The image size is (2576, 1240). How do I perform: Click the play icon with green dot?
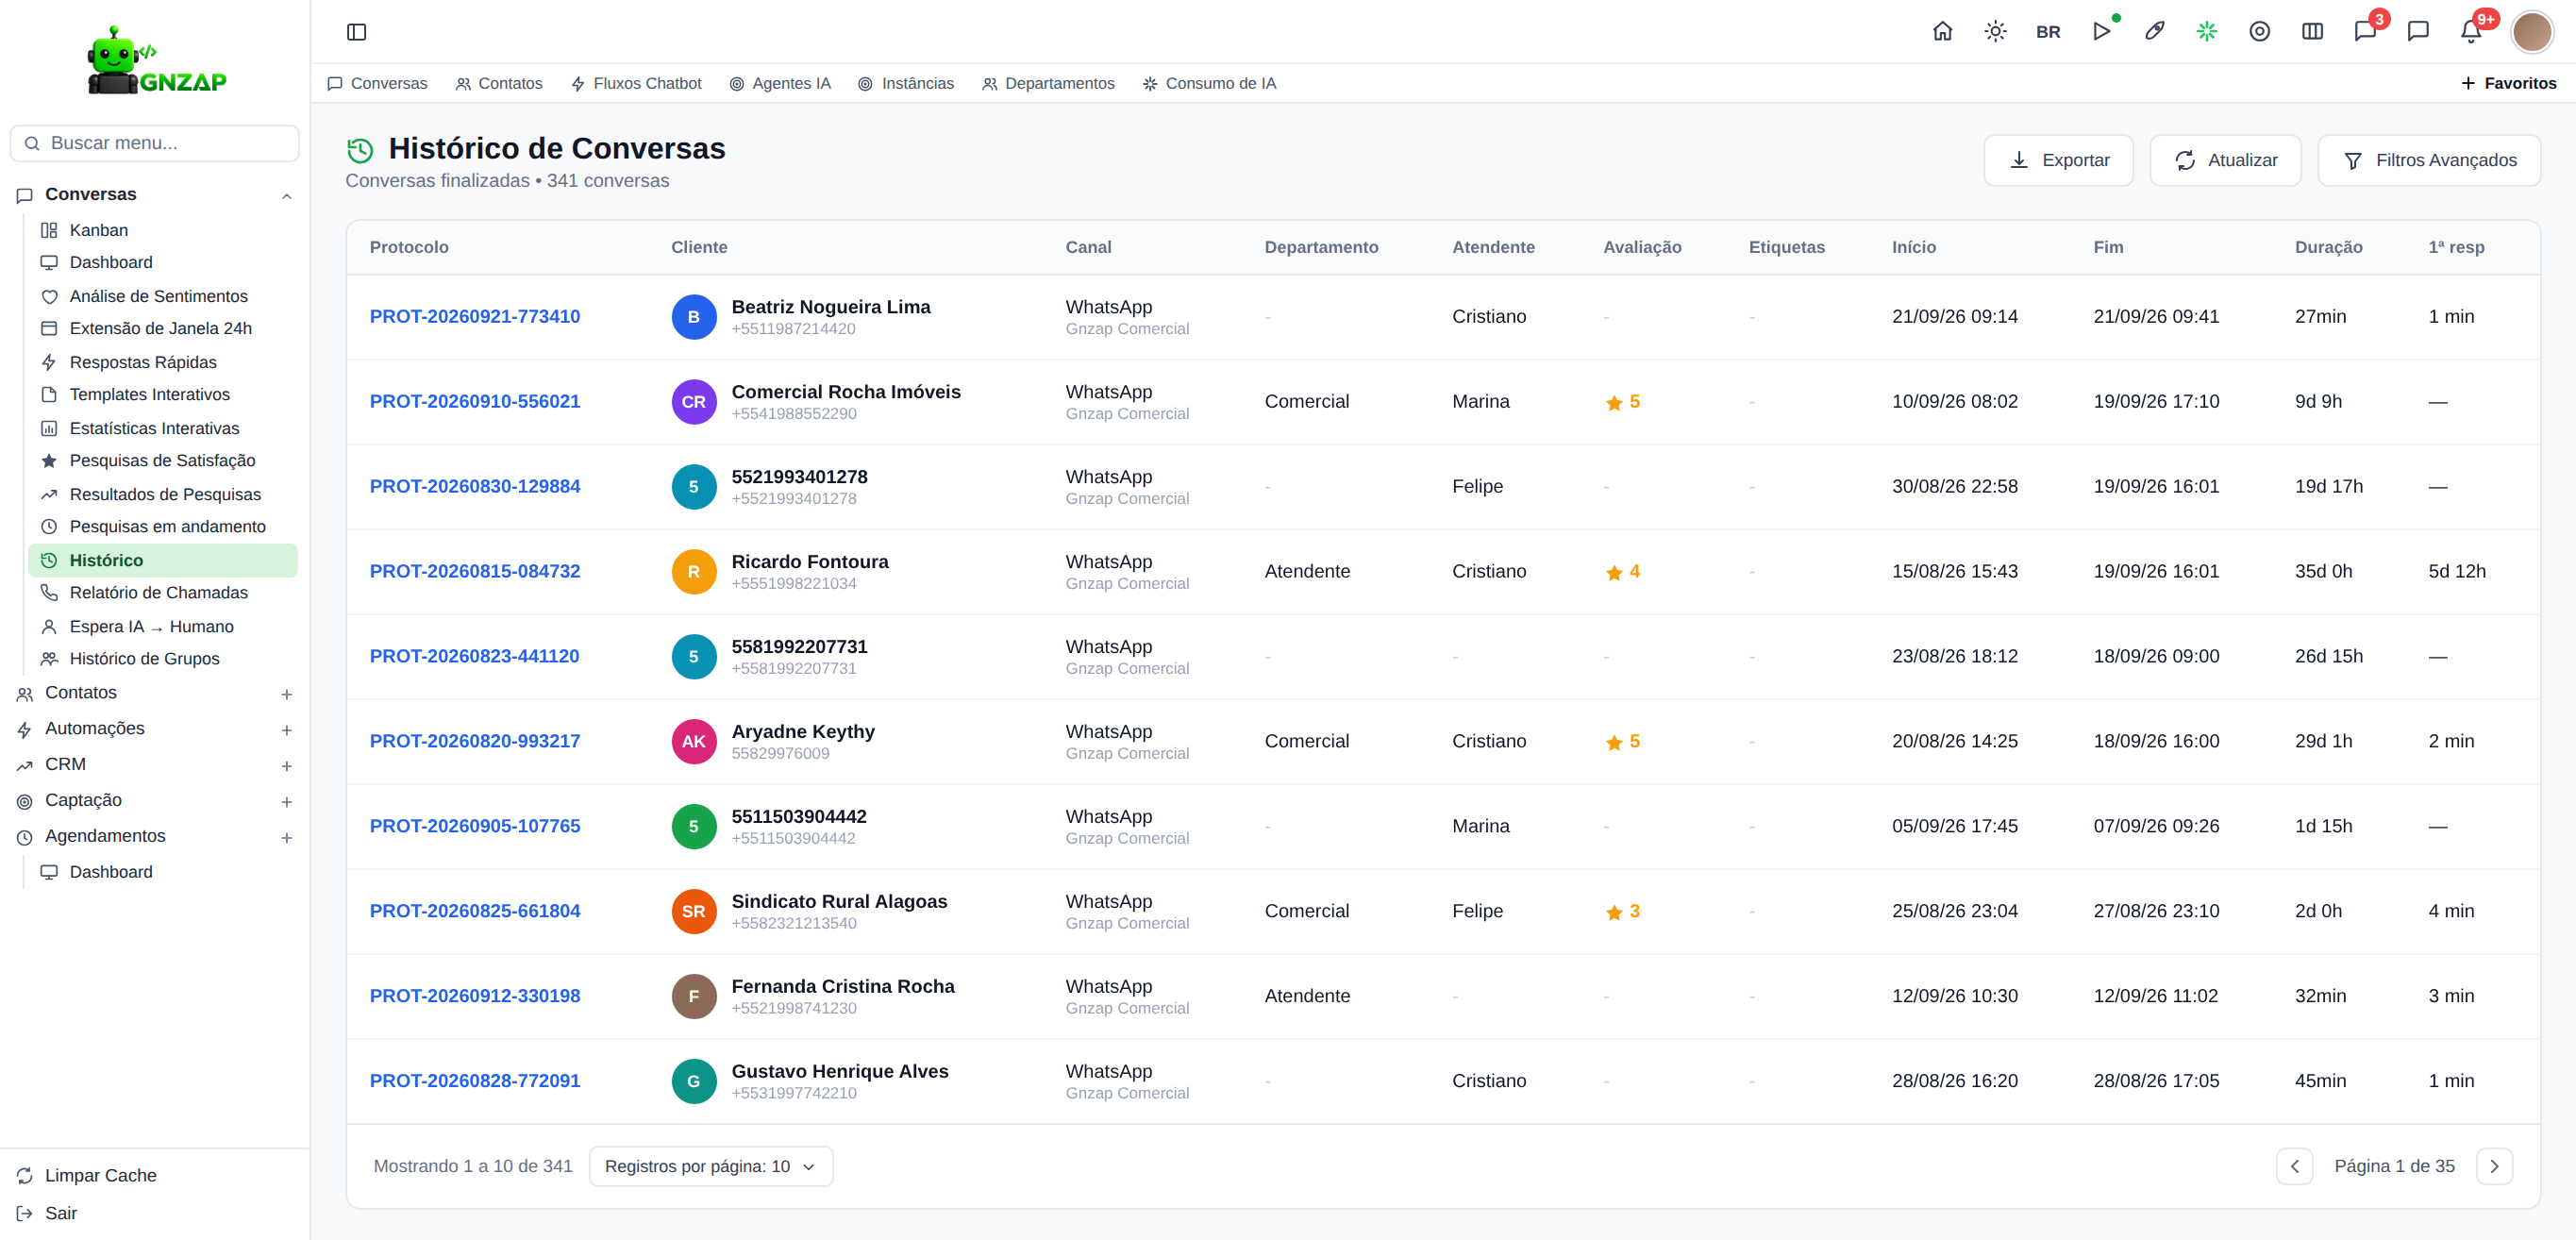point(2101,32)
